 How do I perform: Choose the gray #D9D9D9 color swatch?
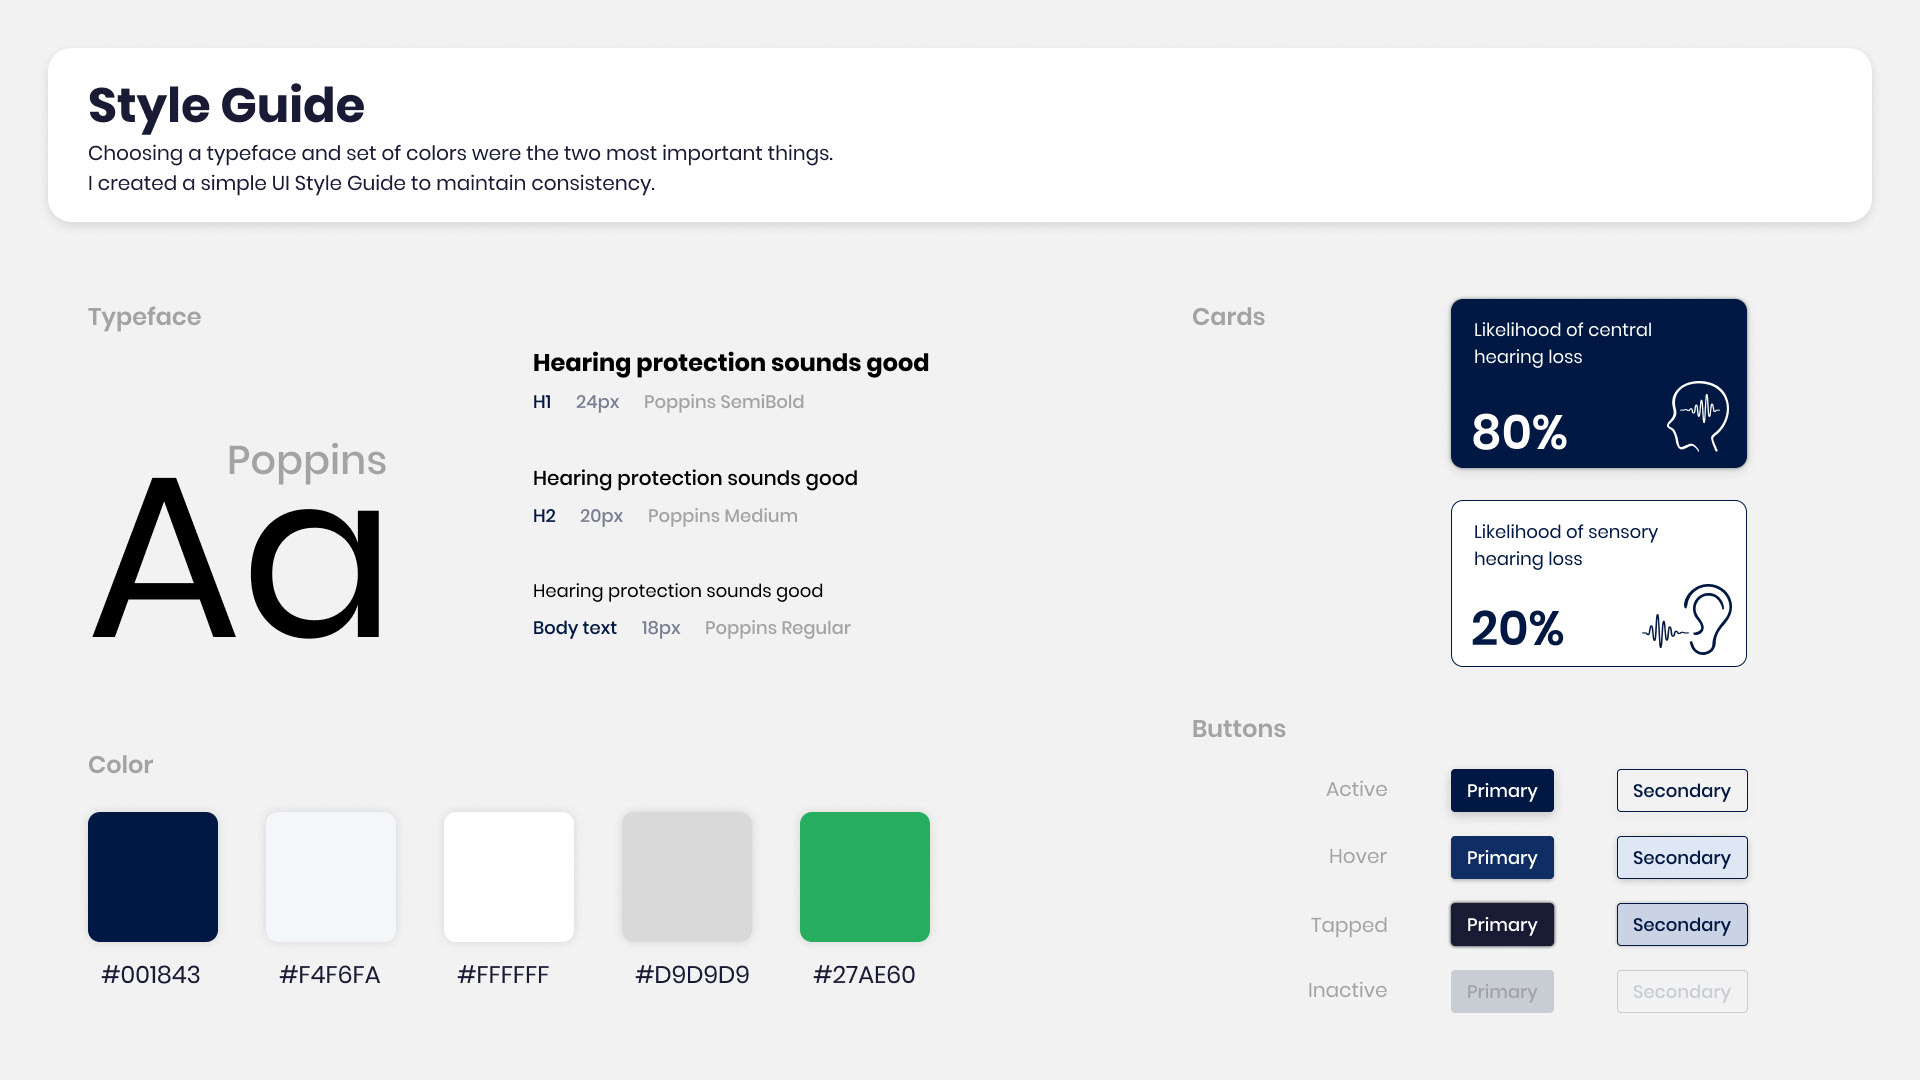click(x=687, y=877)
